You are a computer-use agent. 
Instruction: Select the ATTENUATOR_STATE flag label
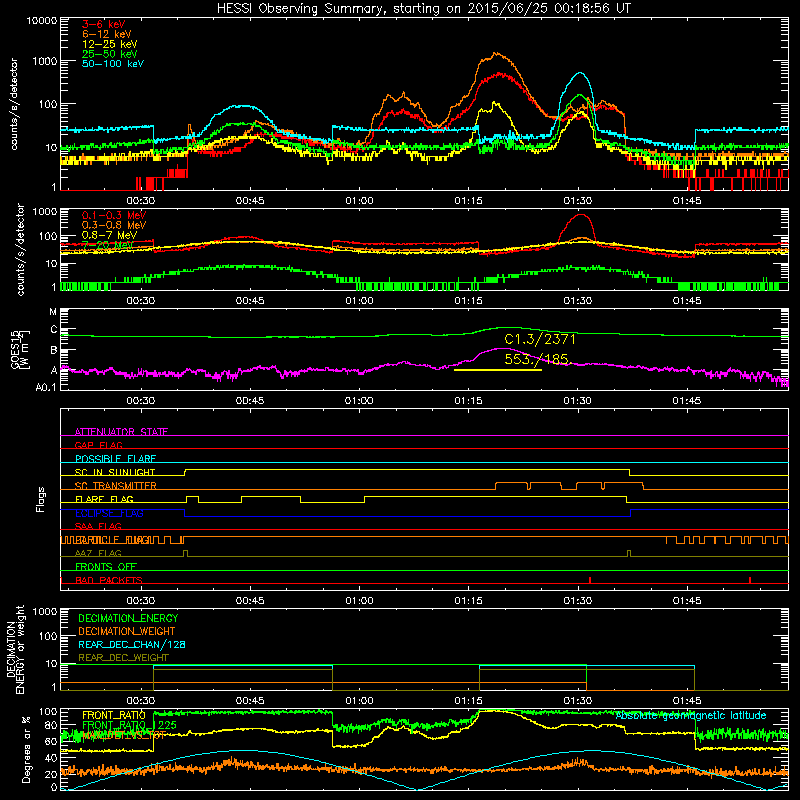point(121,432)
